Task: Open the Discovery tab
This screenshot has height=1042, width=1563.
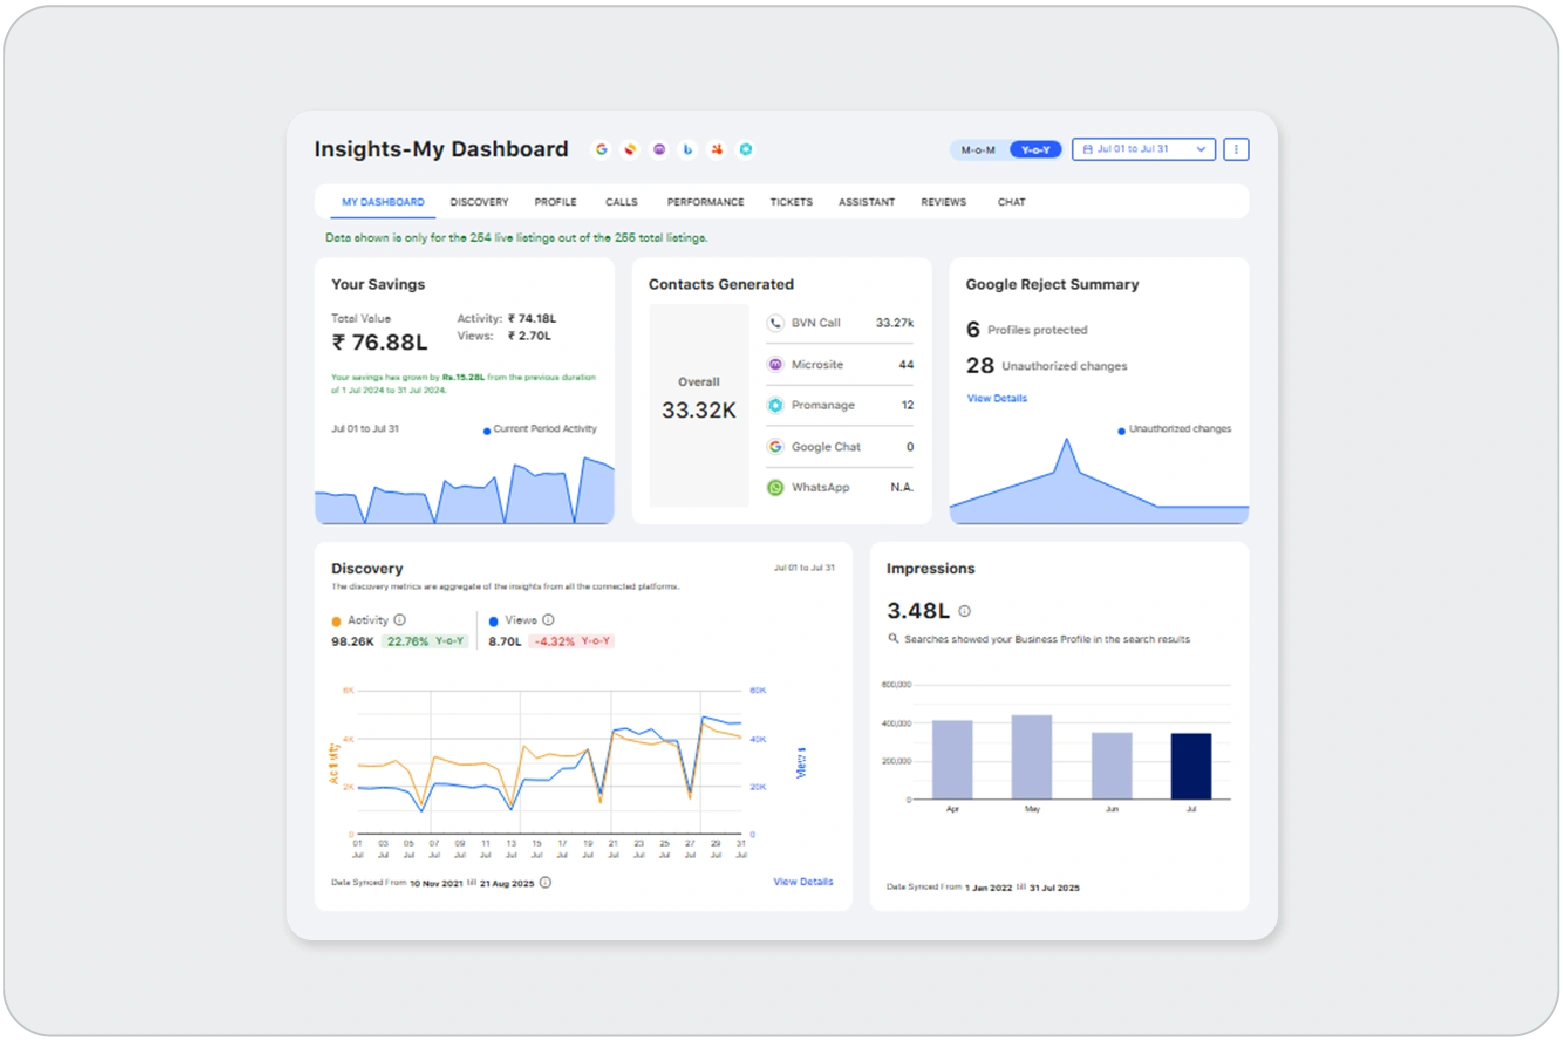Action: pyautogui.click(x=479, y=202)
